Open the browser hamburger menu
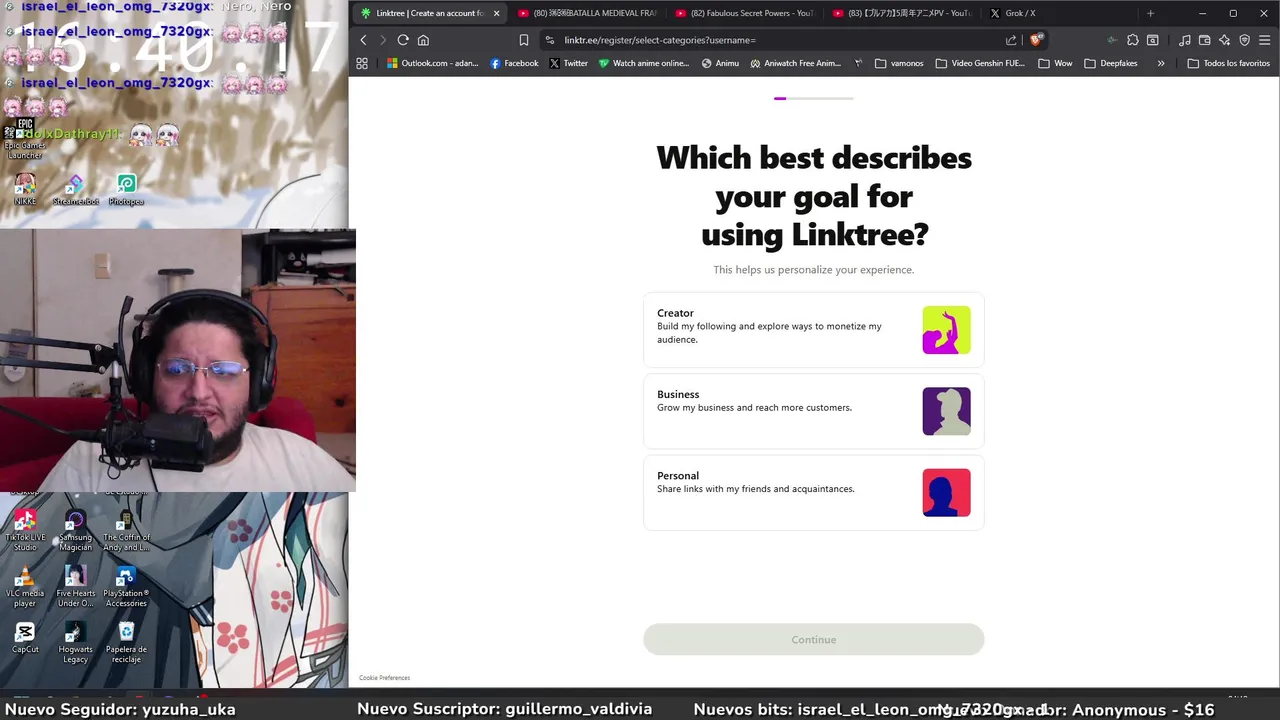 (1265, 40)
